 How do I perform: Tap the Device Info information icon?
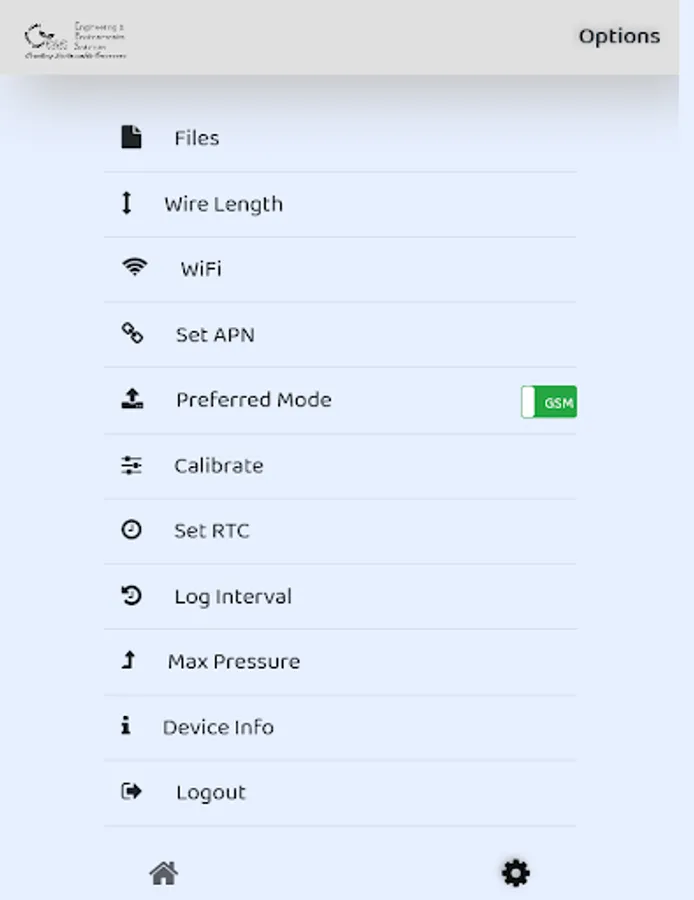pos(127,726)
